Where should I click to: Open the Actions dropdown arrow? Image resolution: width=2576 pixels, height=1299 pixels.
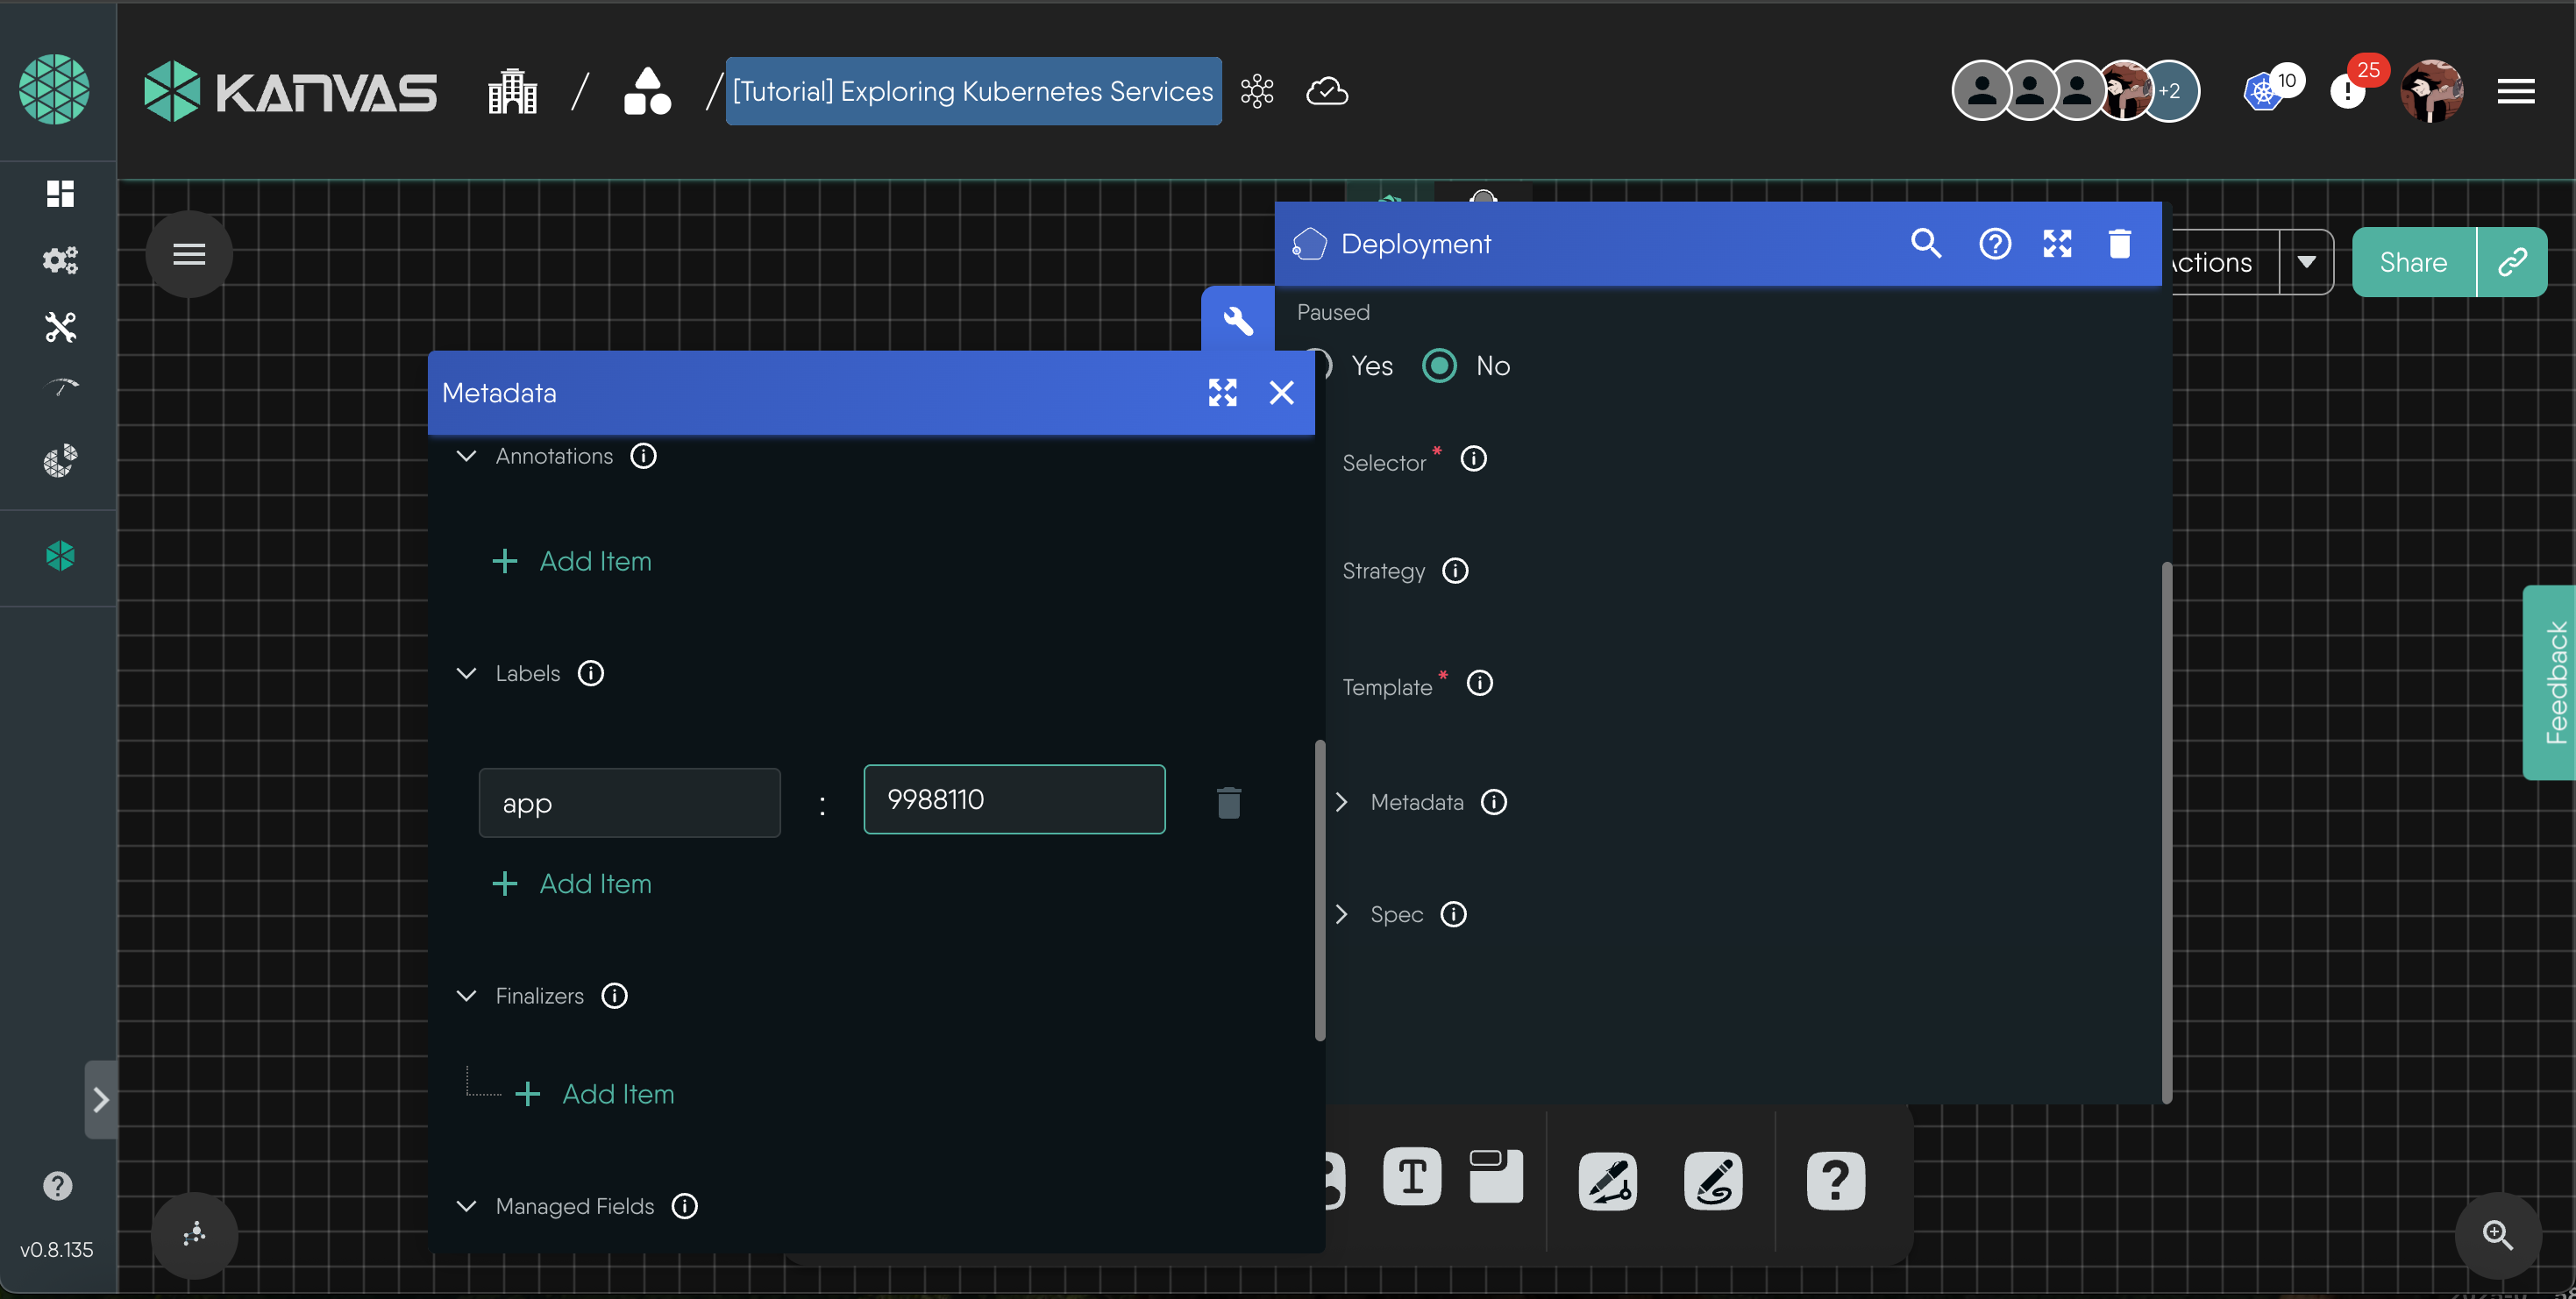2306,262
